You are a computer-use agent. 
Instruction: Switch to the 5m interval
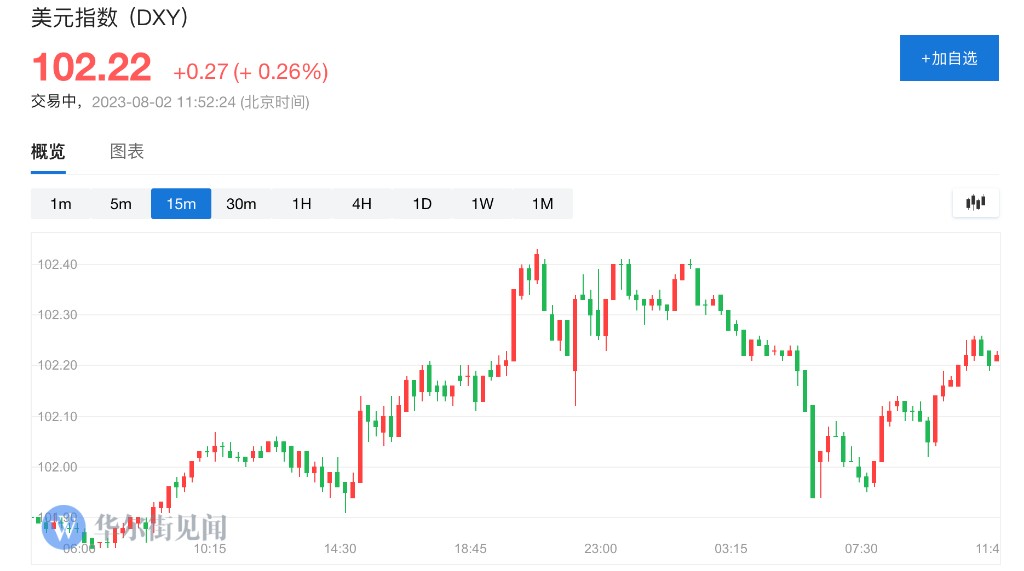pyautogui.click(x=121, y=204)
